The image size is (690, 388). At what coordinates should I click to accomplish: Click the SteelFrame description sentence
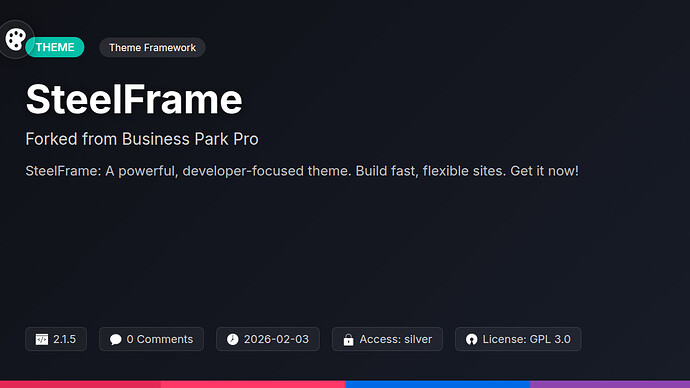click(302, 171)
